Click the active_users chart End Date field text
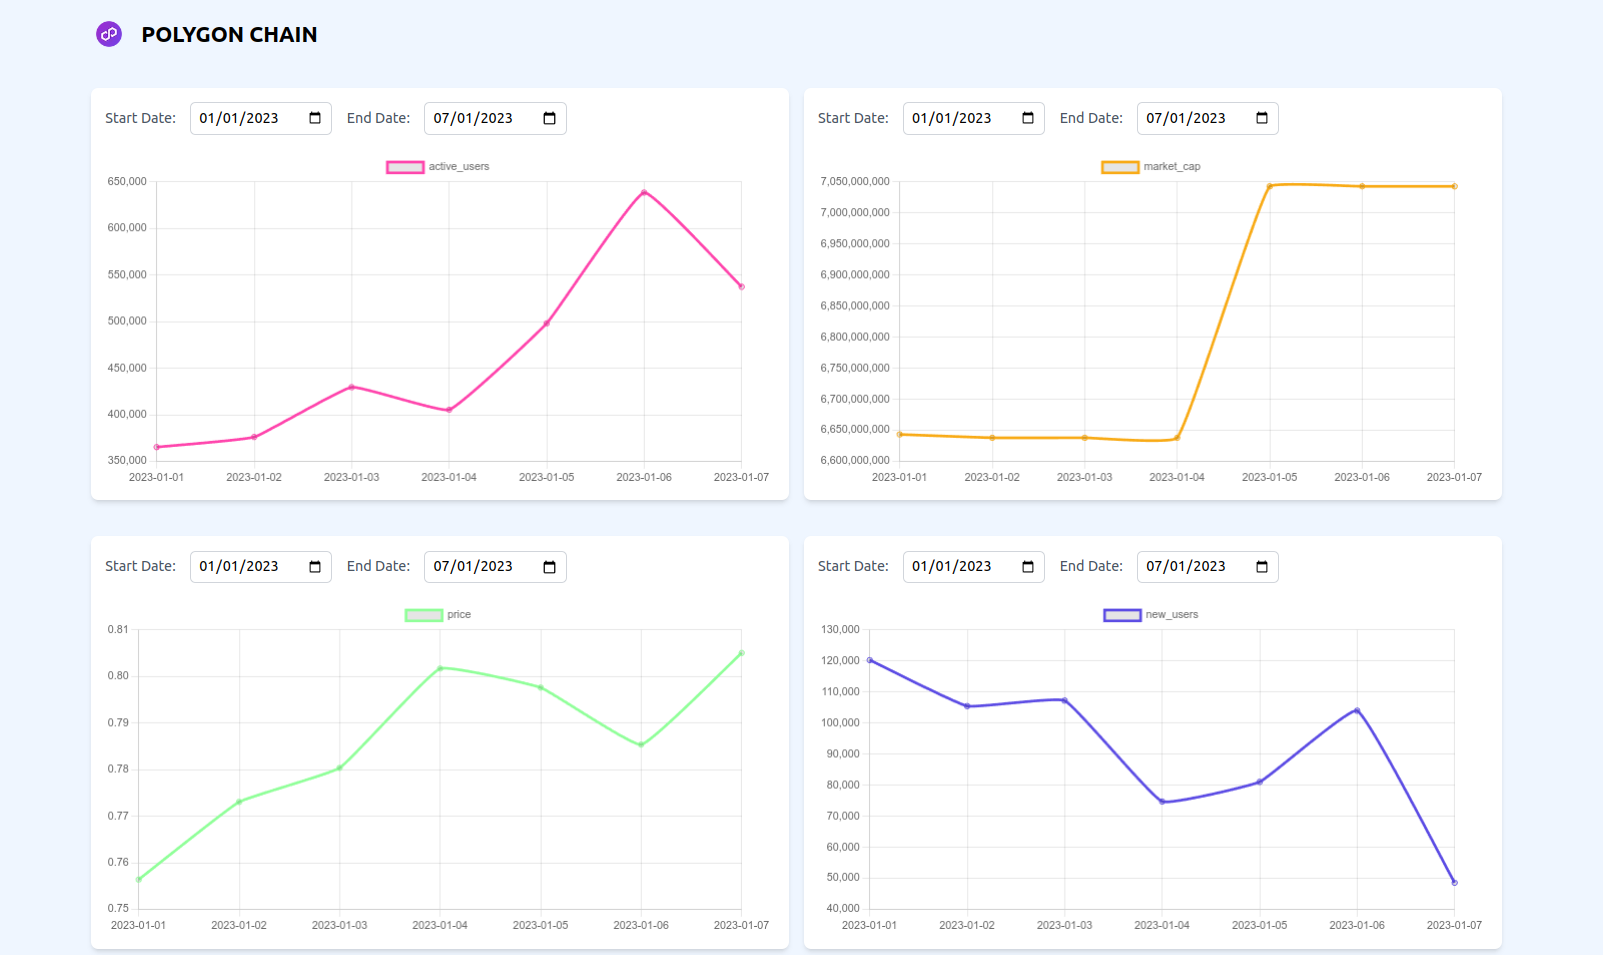The height and width of the screenshot is (955, 1603). 473,118
